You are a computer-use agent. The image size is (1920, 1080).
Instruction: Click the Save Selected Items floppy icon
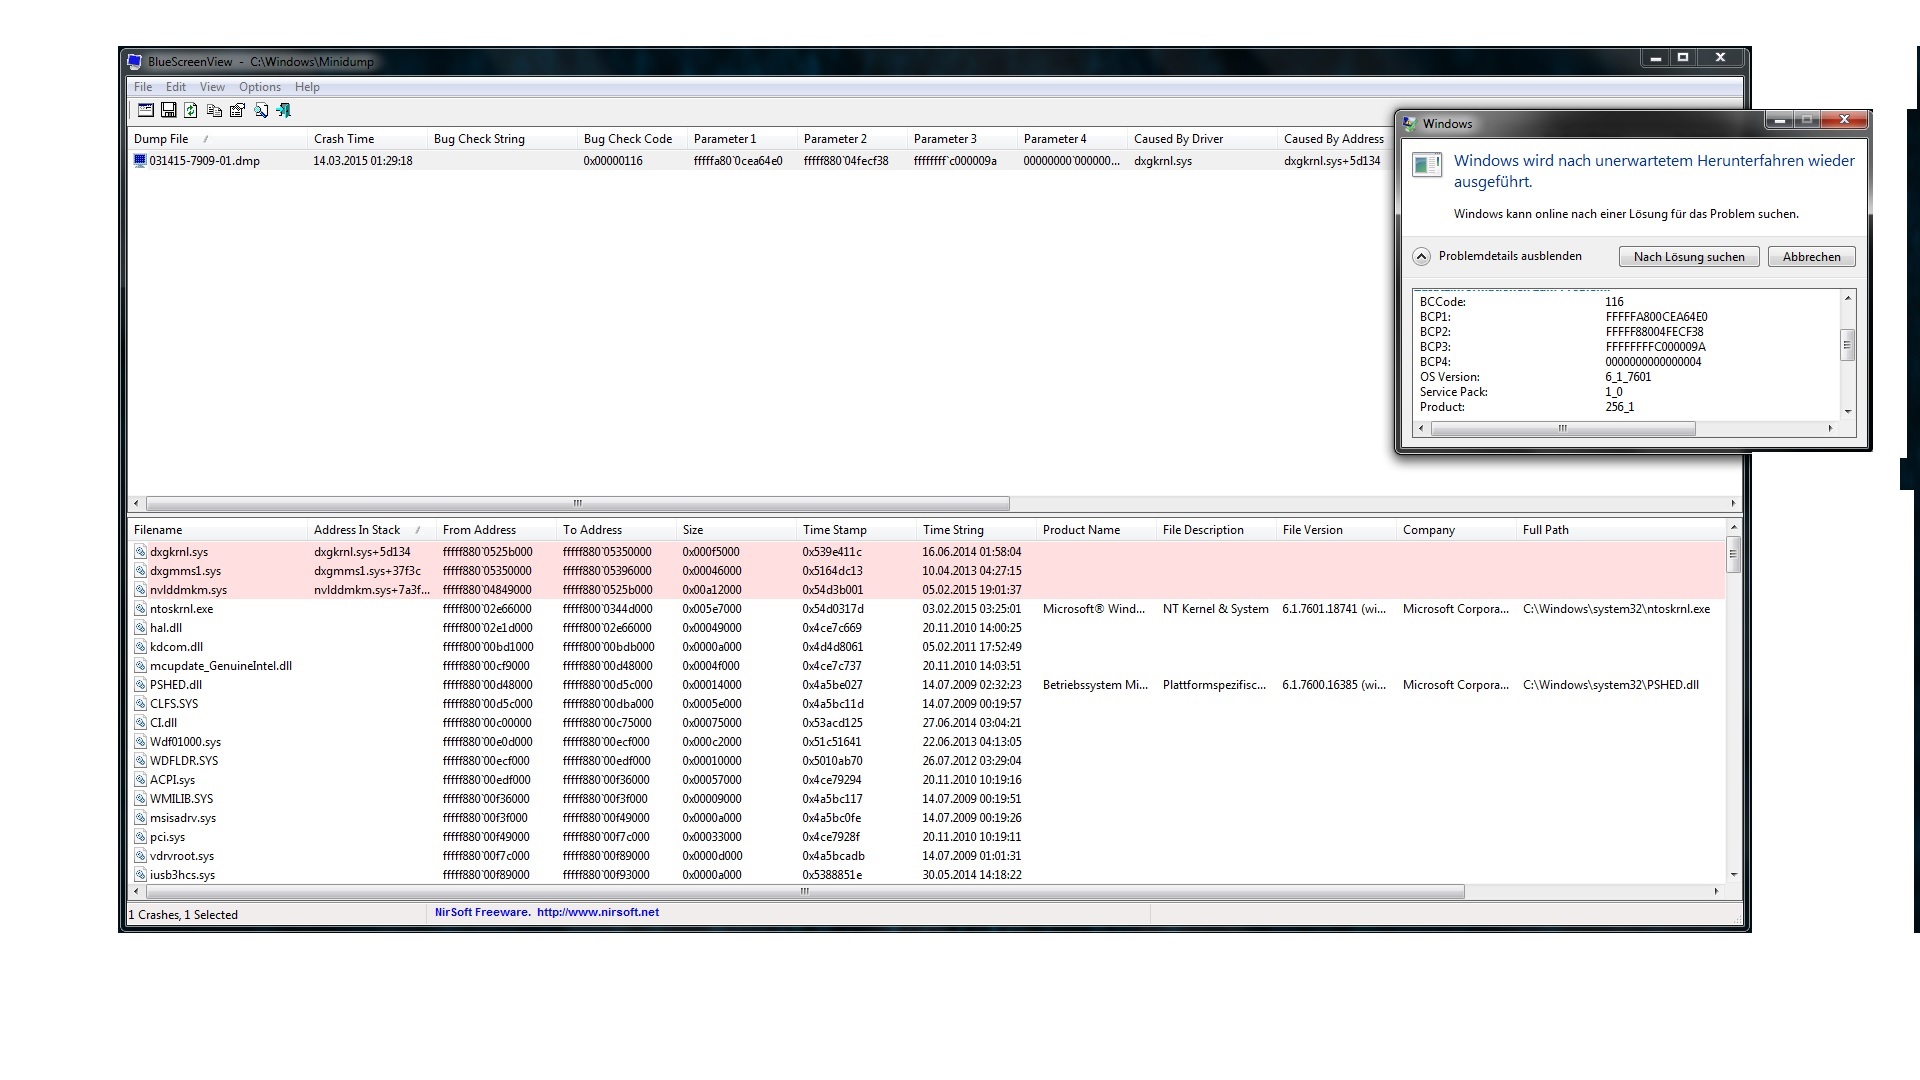[168, 110]
